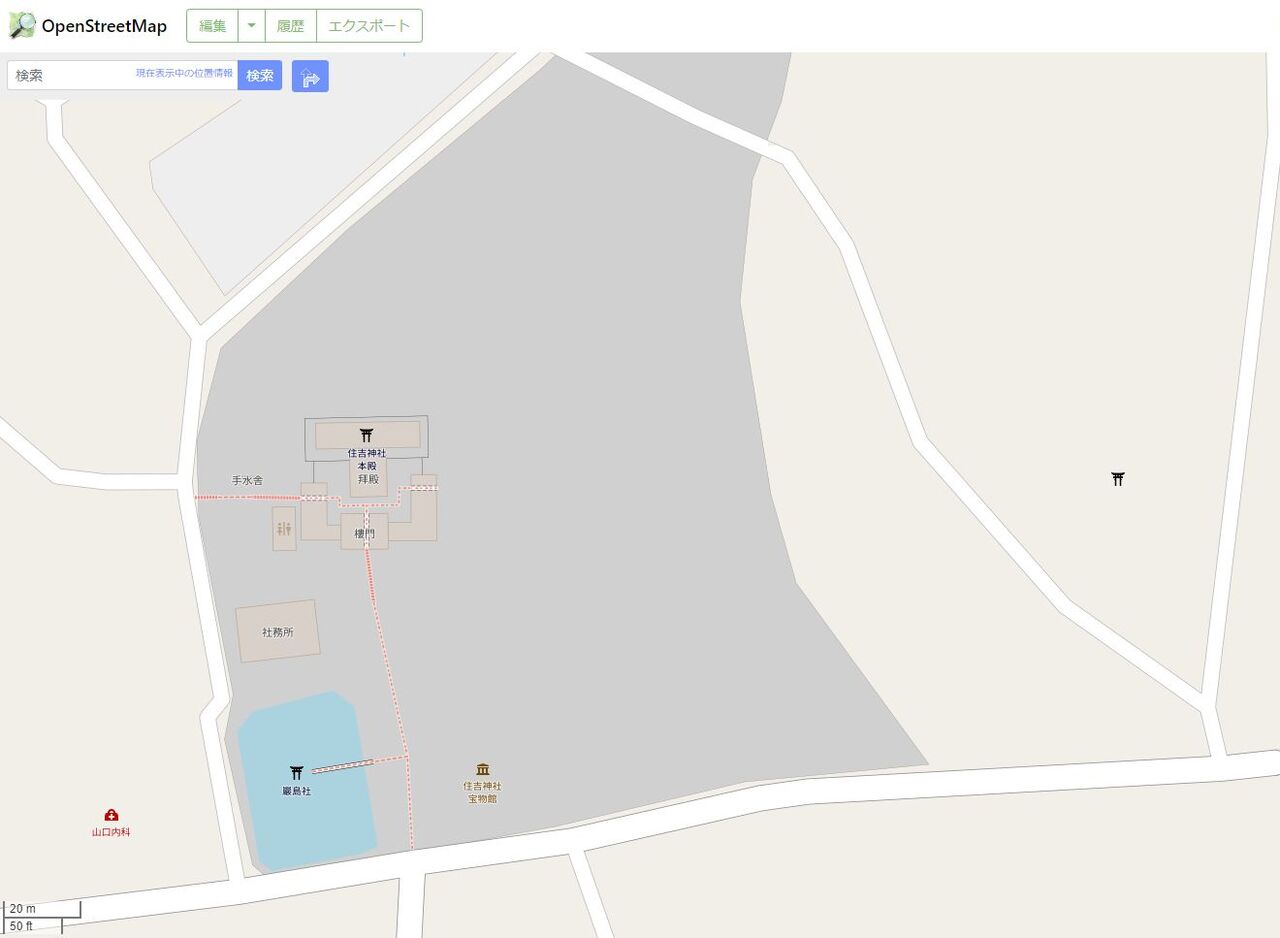1280x938 pixels.
Task: Focus the 検索 search input field
Action: coord(122,75)
